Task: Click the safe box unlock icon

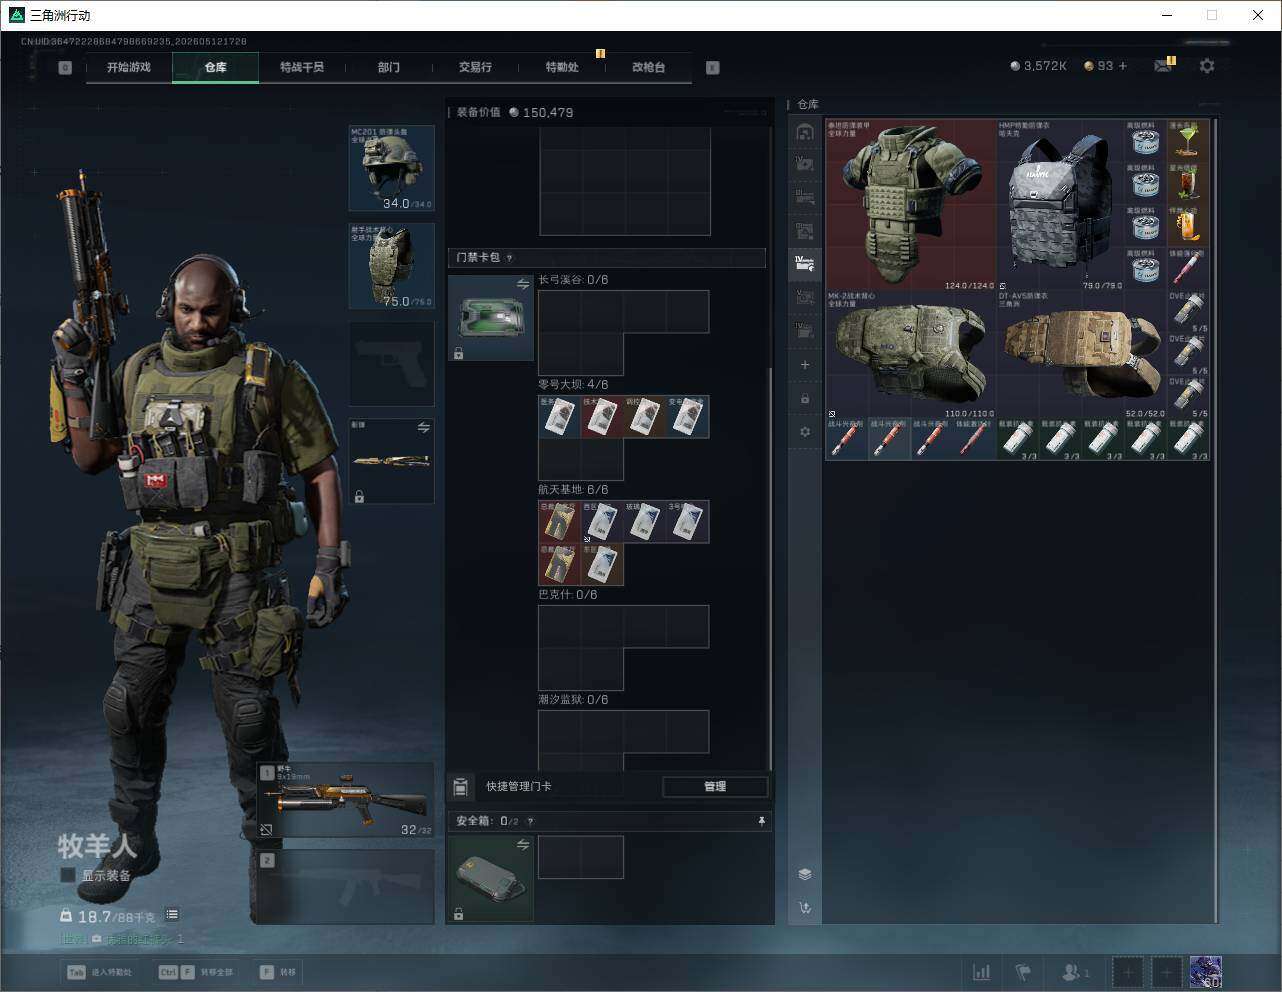Action: [x=458, y=913]
